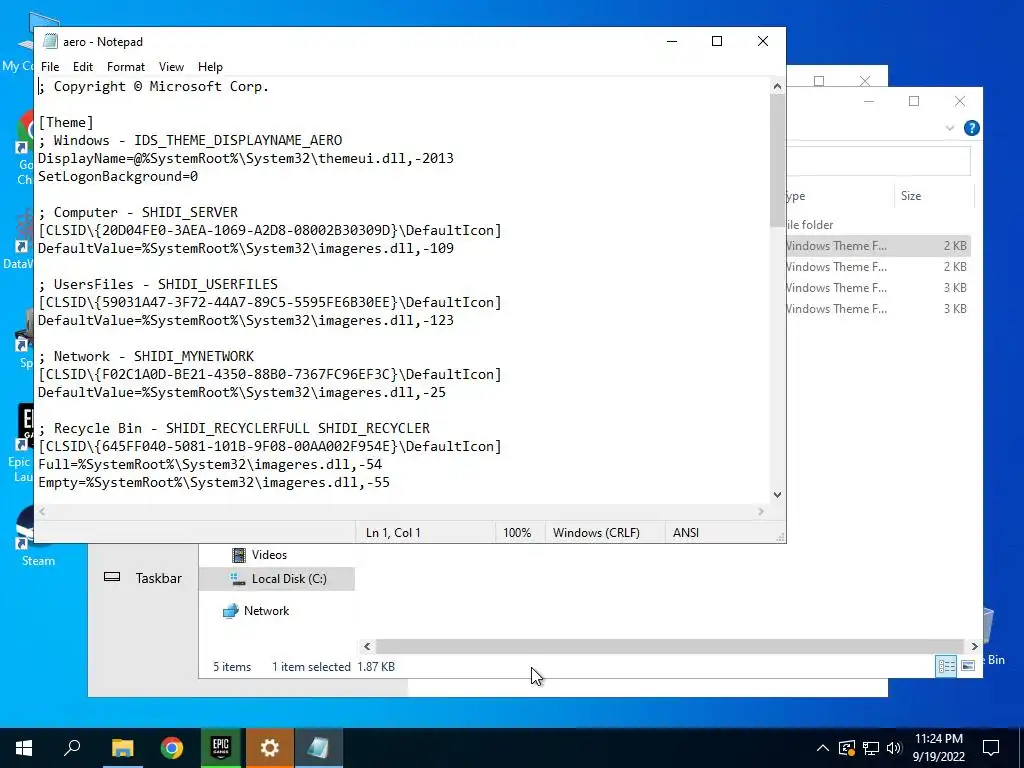Open the View menu in Notepad

pyautogui.click(x=171, y=67)
